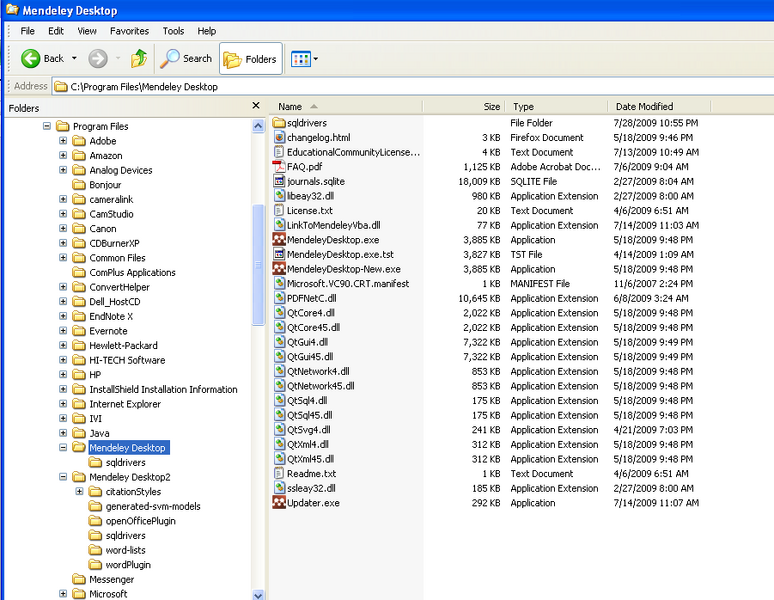Viewport: 774px width, 600px height.
Task: Select the MendeleyDesktop.exe application icon
Action: click(279, 240)
